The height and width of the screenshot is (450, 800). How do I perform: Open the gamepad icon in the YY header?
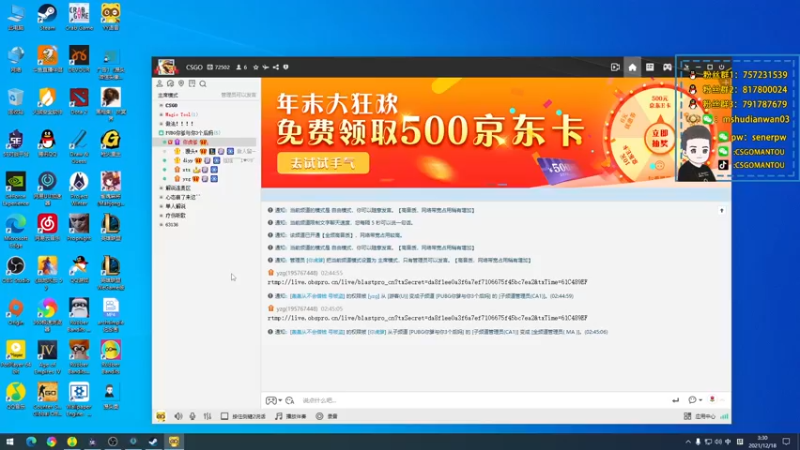[x=667, y=67]
